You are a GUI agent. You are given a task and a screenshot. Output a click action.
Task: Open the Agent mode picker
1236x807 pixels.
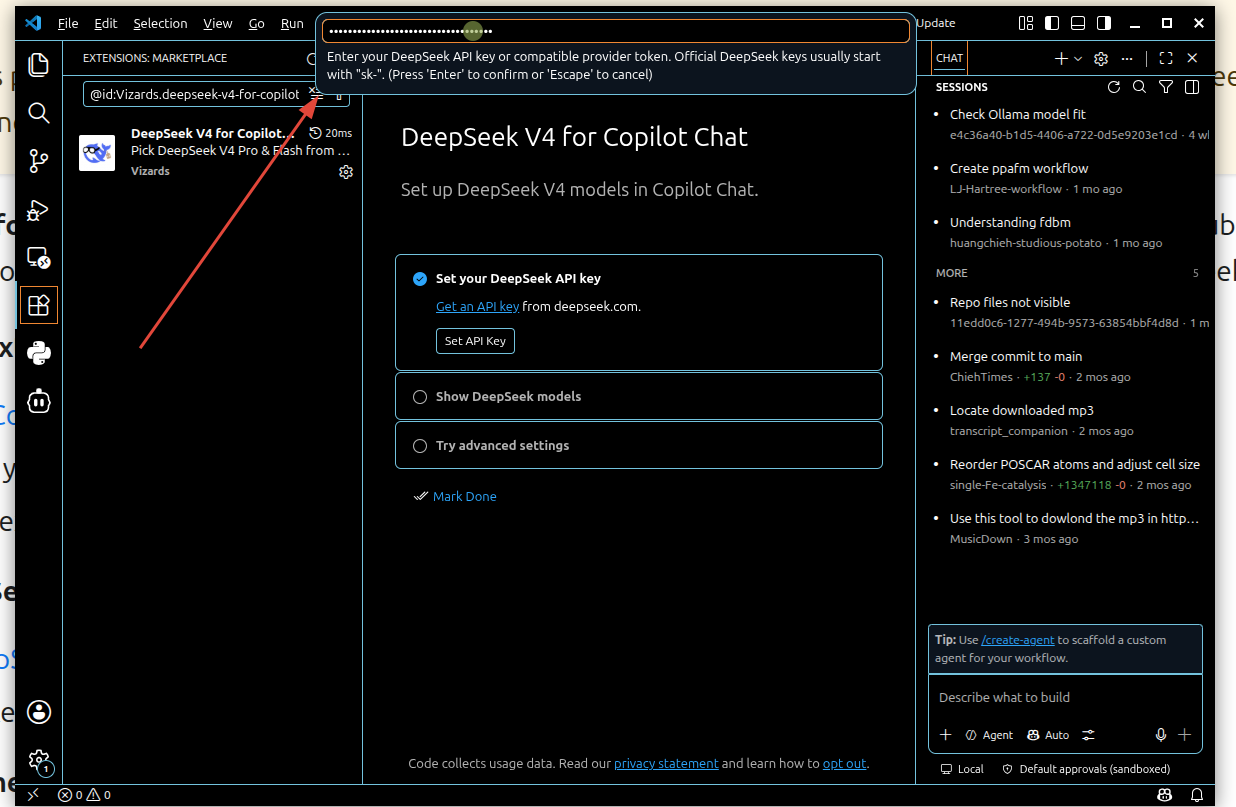(989, 735)
